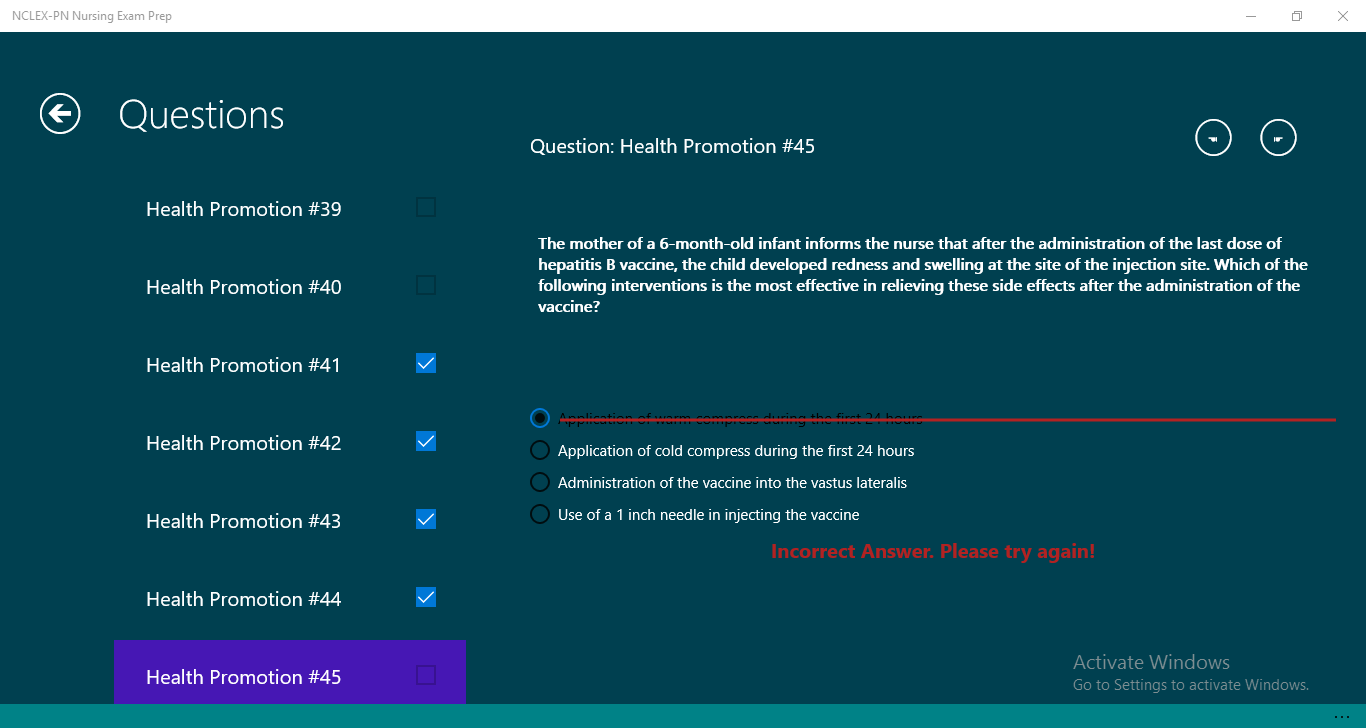Image resolution: width=1366 pixels, height=728 pixels.
Task: Select the warm compress answer radio button
Action: pyautogui.click(x=540, y=418)
